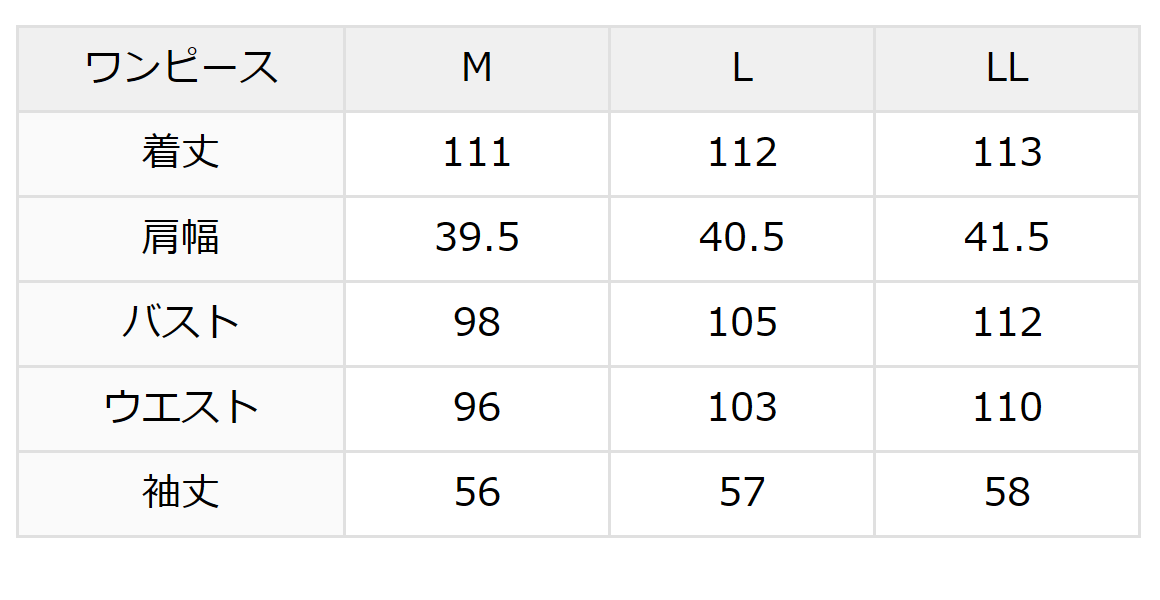The width and height of the screenshot is (1160, 600).
Task: Click the 着丈 row label
Action: coord(181,153)
